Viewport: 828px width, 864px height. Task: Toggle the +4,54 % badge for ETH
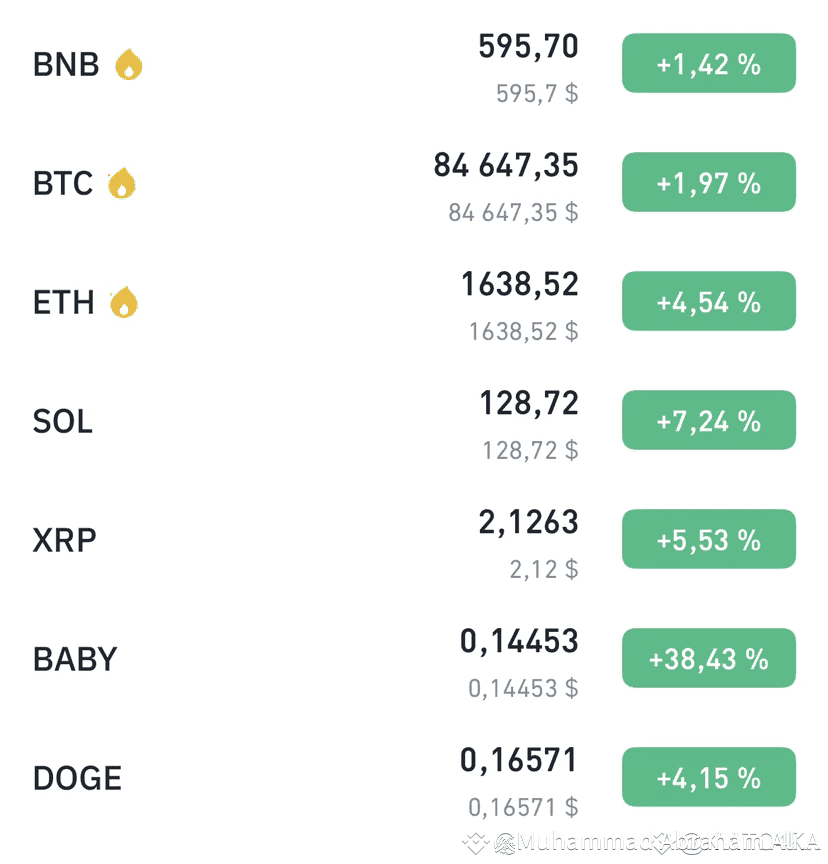click(x=708, y=301)
